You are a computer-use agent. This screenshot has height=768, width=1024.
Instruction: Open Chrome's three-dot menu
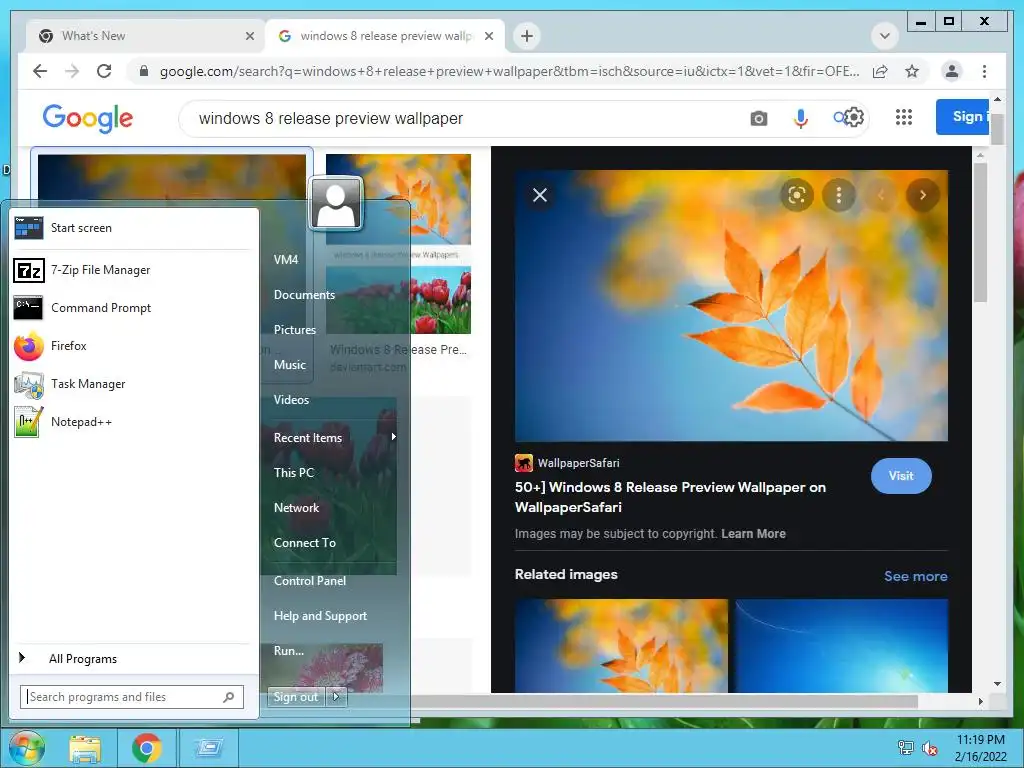[x=984, y=71]
